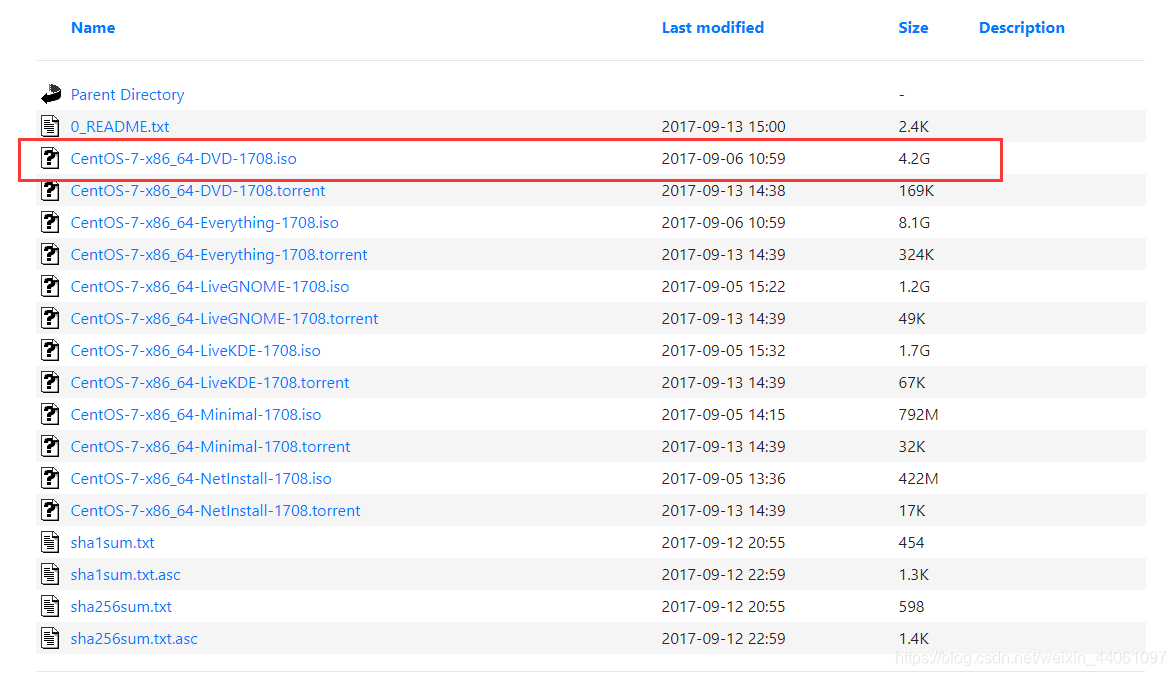Screen dimensions: 1176x676
Task: Click the icon beside CentOS-7-x86_64-Minimal-1708.torrent
Action: (x=50, y=446)
